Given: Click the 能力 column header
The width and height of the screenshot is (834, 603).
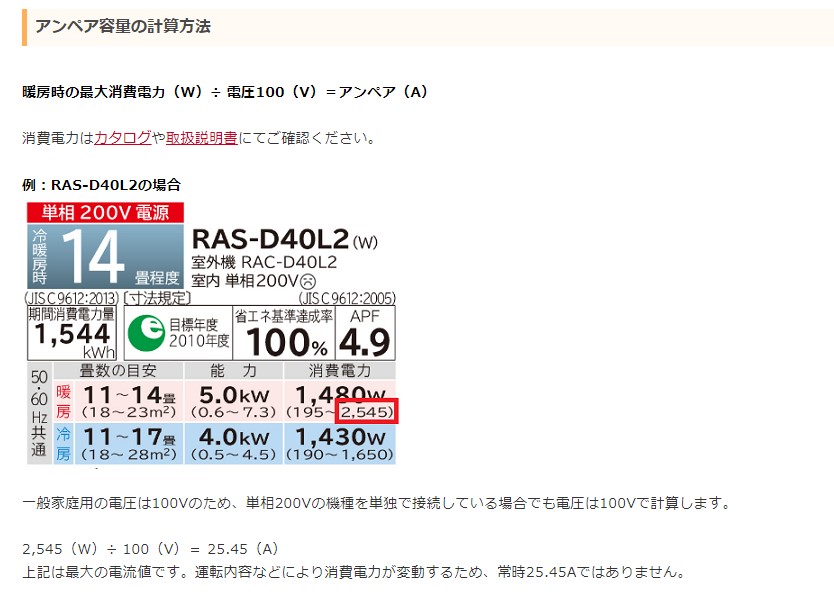Looking at the screenshot, I should [x=233, y=371].
